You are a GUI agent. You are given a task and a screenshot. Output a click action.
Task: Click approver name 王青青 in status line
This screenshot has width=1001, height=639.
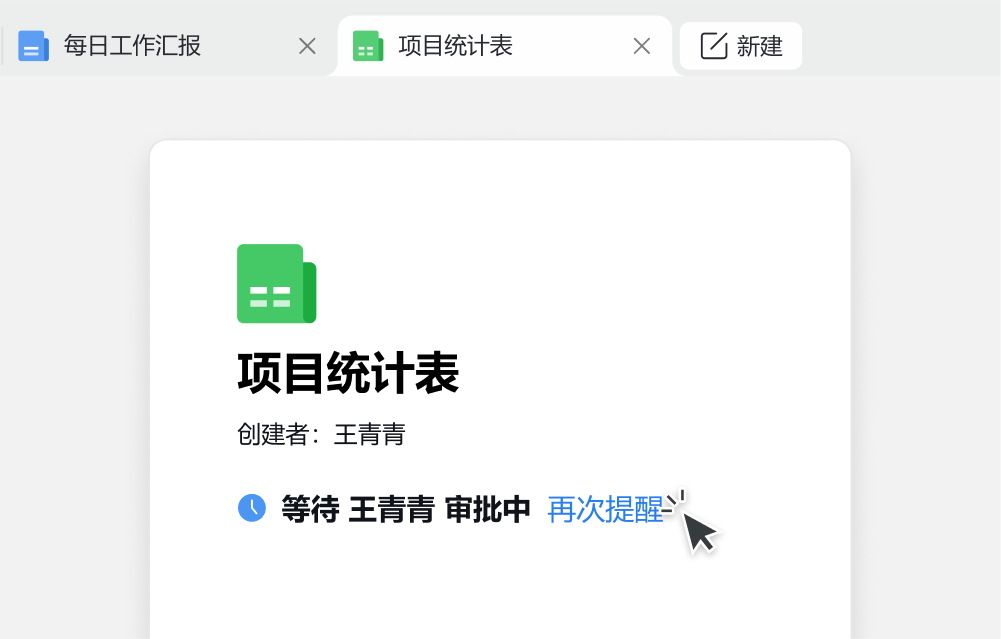coord(392,509)
